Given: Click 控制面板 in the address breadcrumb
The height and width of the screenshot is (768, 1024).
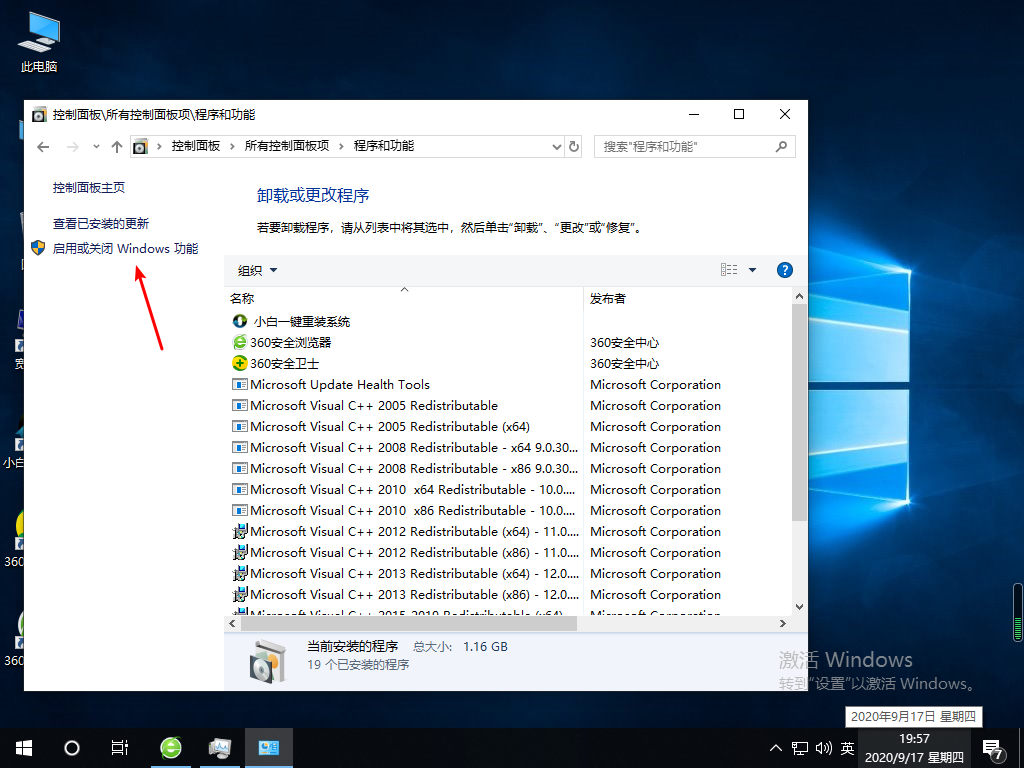Looking at the screenshot, I should pos(195,146).
